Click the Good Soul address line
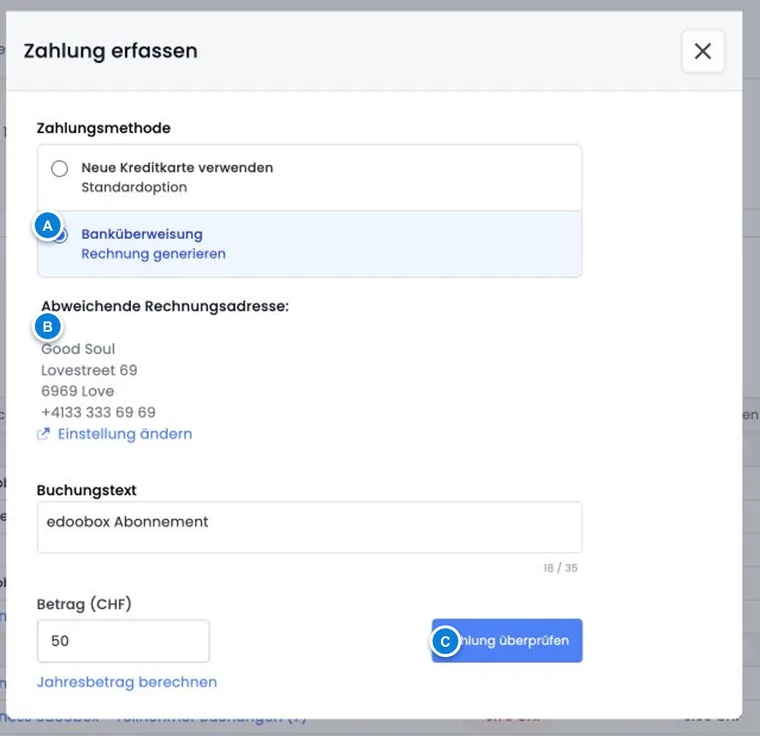The image size is (760, 736). 78,349
